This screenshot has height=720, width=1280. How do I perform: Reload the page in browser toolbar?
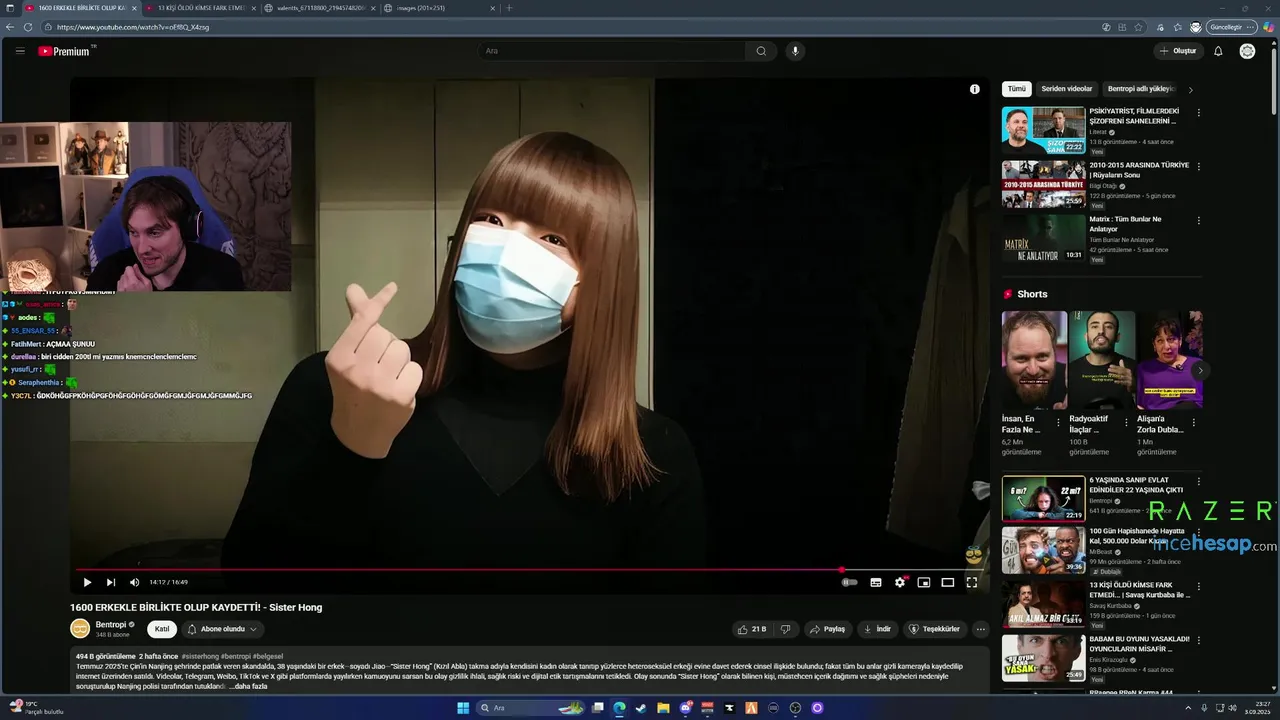coord(27,27)
